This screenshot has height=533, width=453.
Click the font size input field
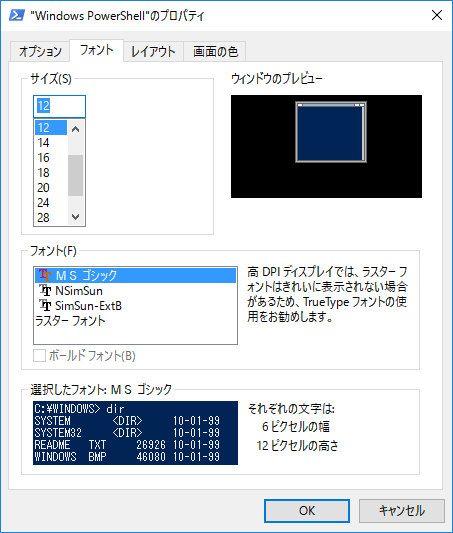point(59,106)
